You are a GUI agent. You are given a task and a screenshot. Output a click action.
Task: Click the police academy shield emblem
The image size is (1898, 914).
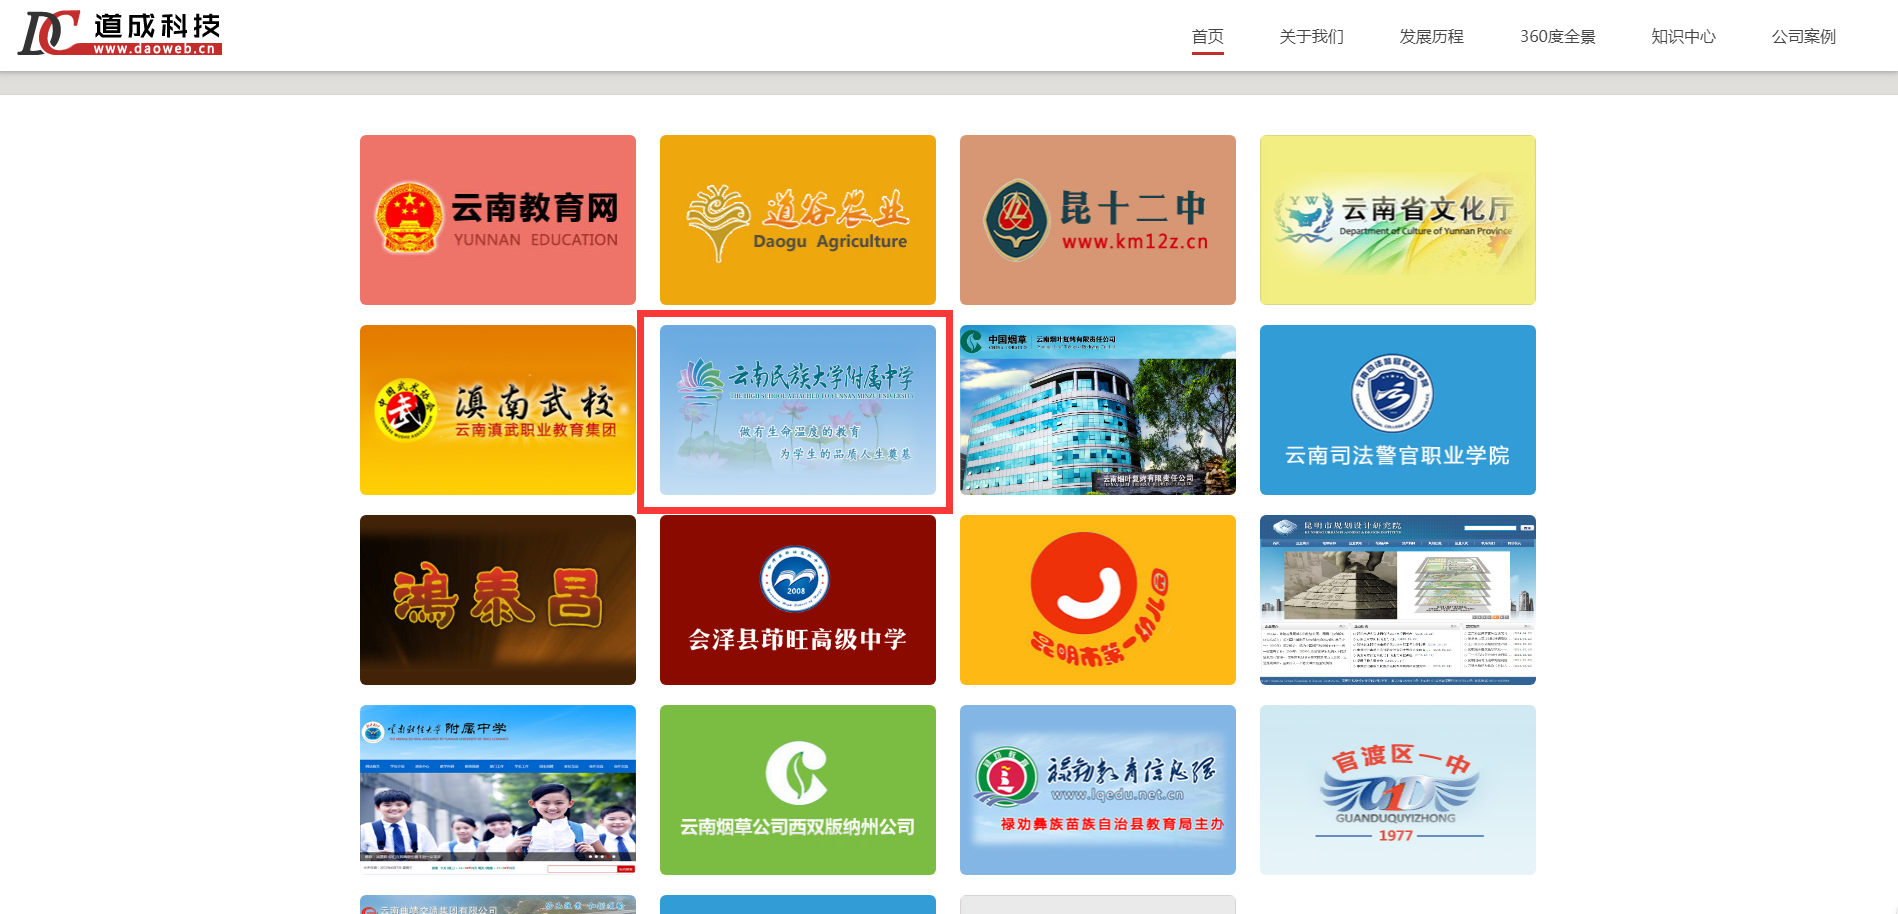point(1392,394)
